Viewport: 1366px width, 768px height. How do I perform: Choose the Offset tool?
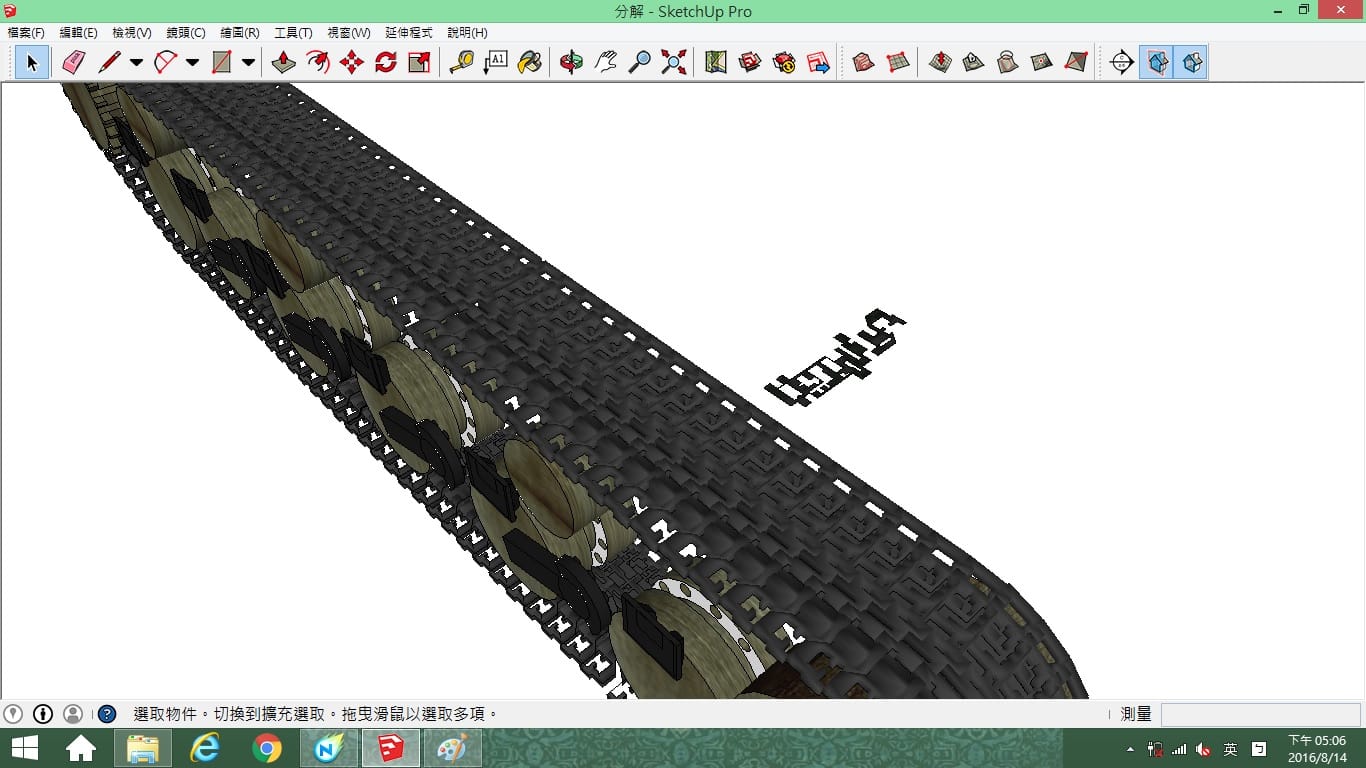pyautogui.click(x=318, y=62)
